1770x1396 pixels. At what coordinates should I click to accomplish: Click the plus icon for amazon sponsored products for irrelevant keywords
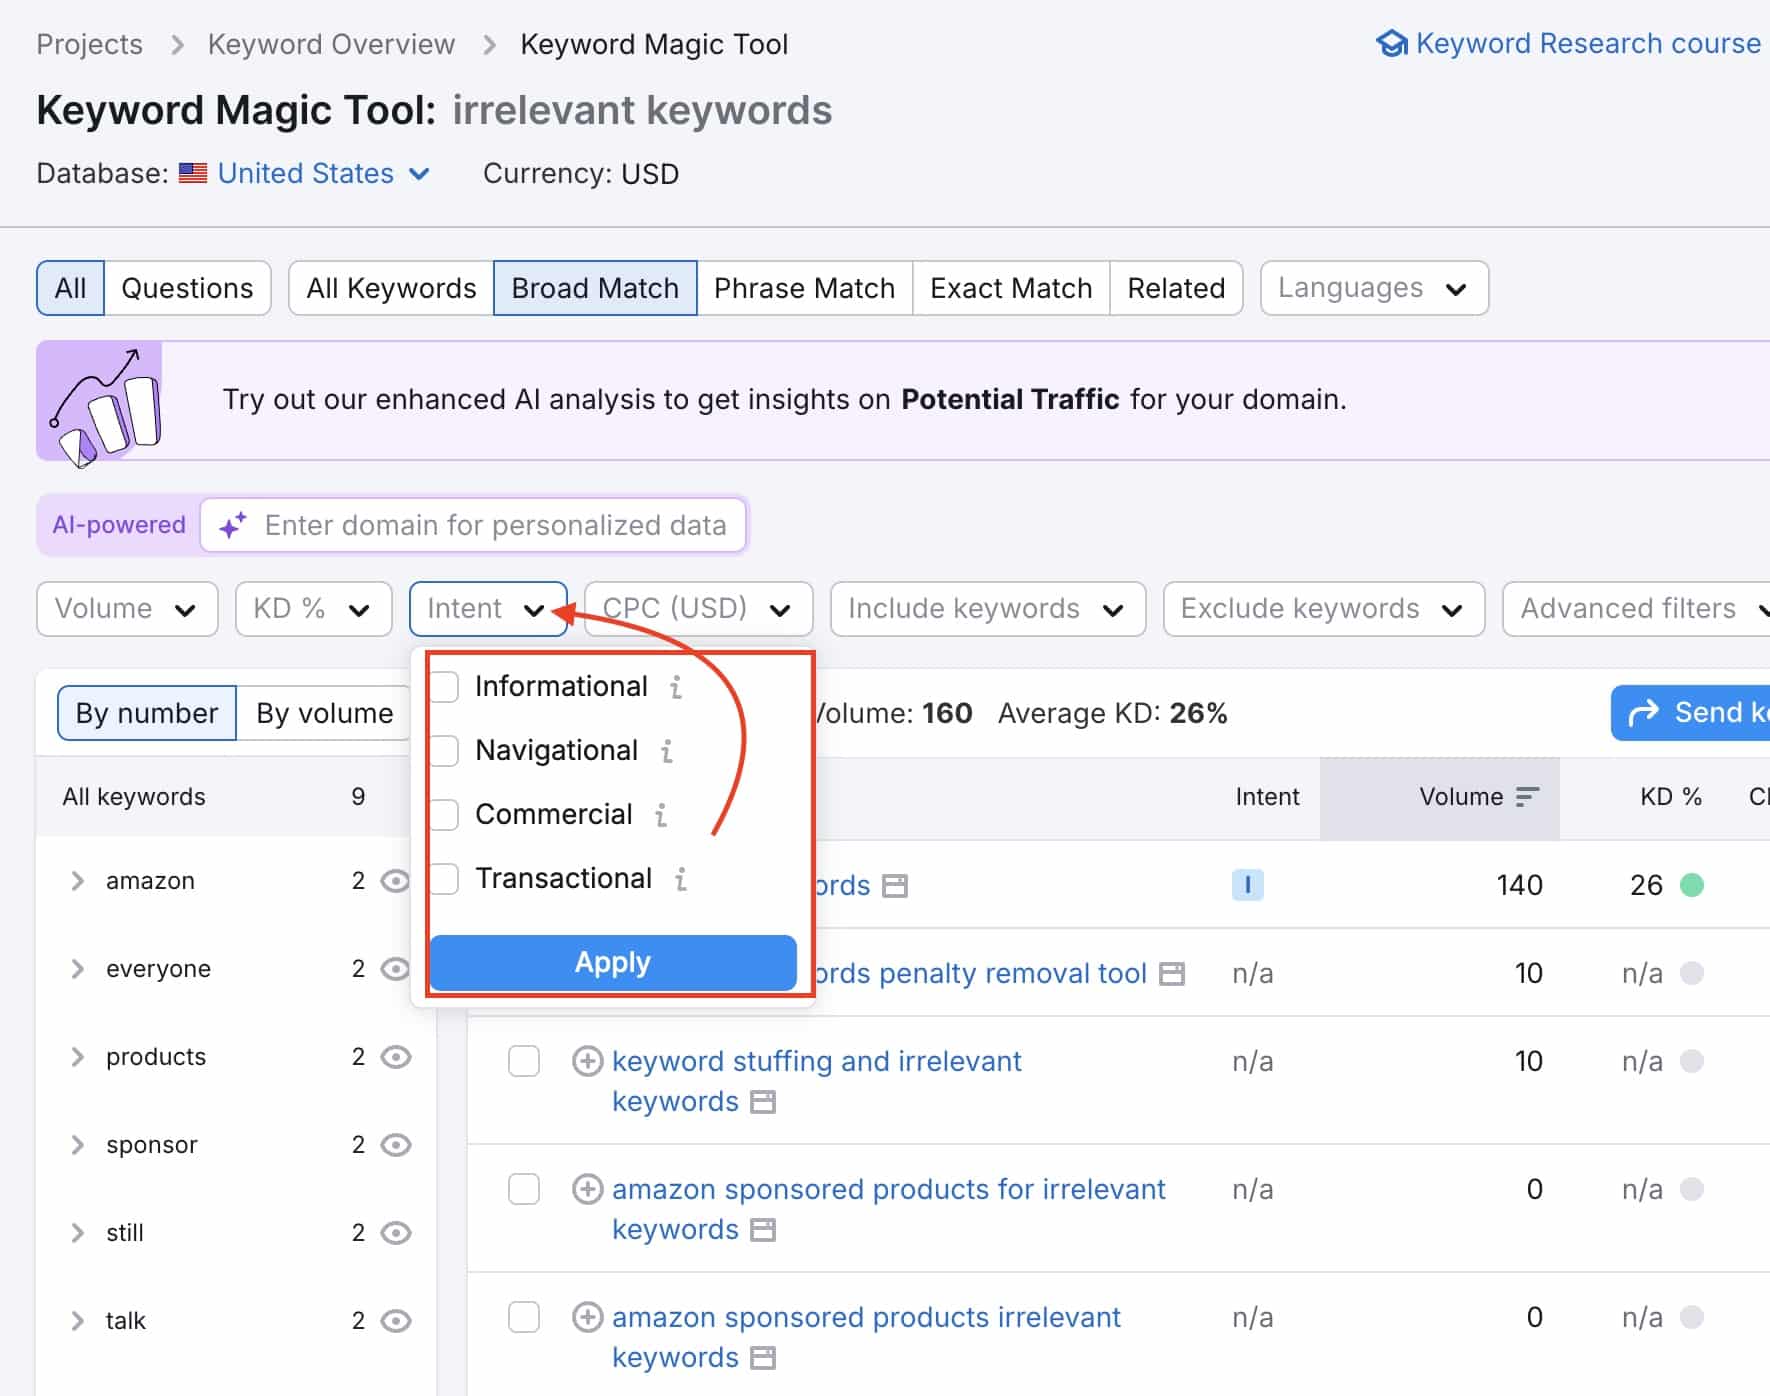pyautogui.click(x=587, y=1189)
